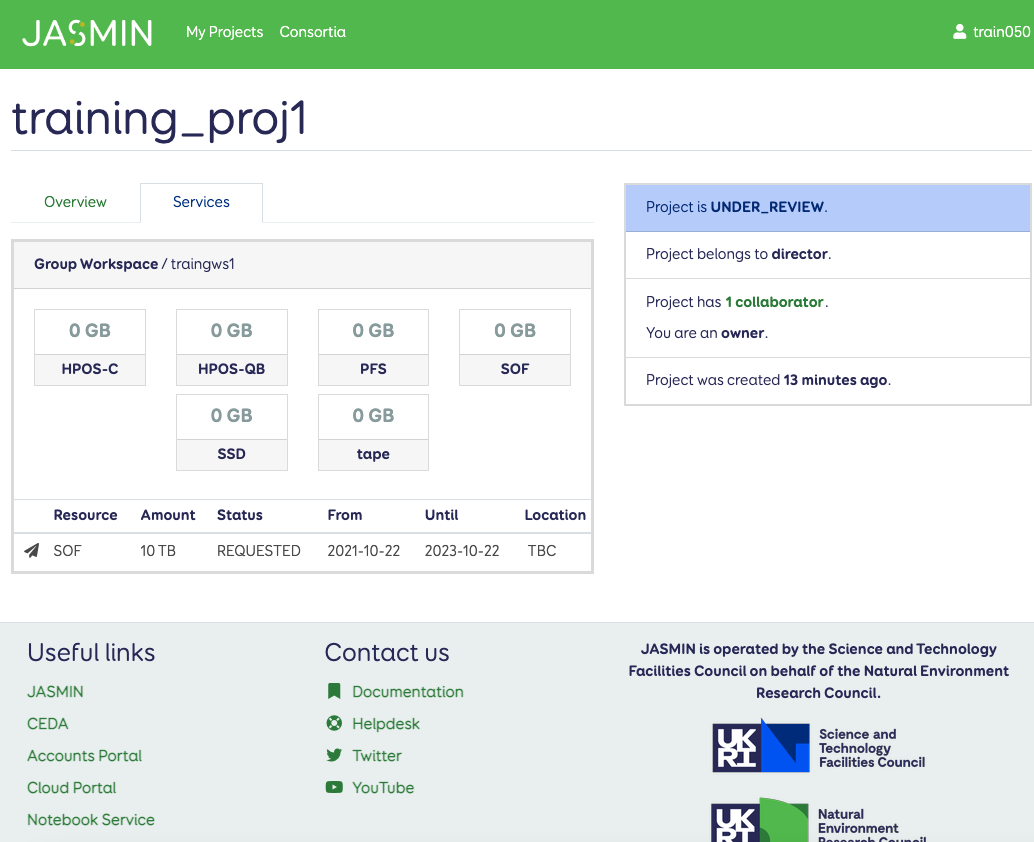This screenshot has width=1034, height=842.
Task: Click the HPOS-C storage quota tile
Action: click(x=90, y=347)
